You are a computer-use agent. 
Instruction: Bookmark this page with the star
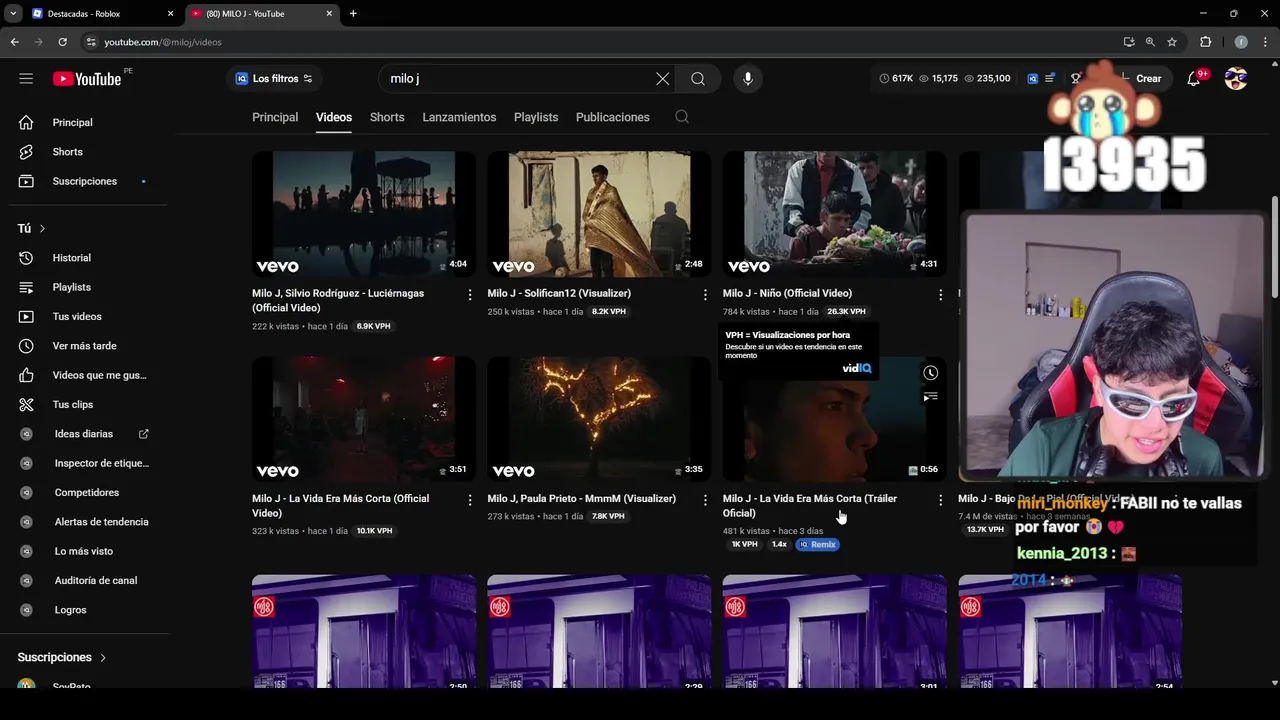pos(1172,42)
